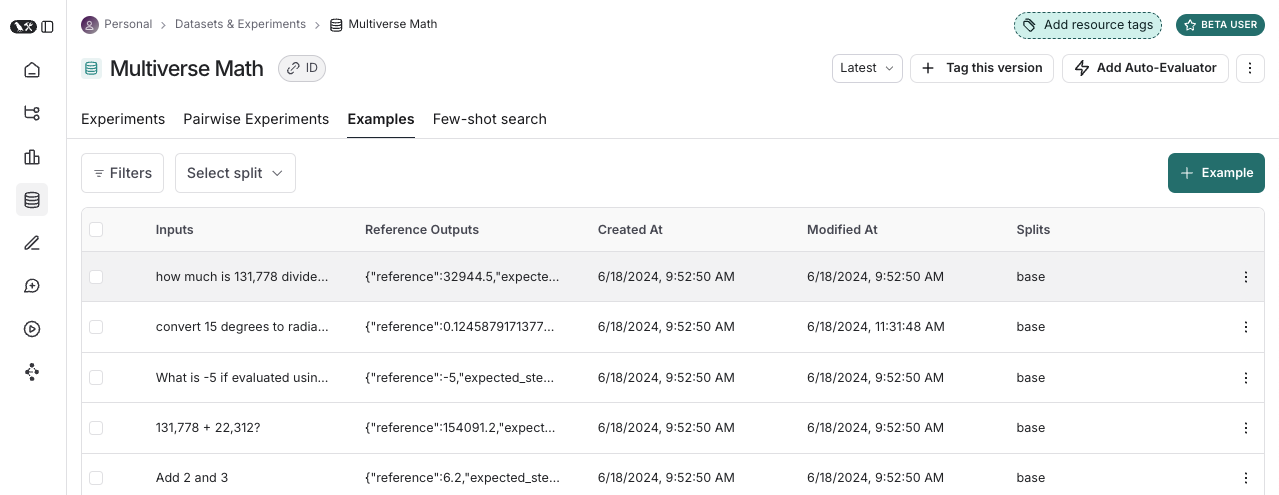The width and height of the screenshot is (1279, 495).
Task: Select the 'Add 2 and 3' row checkbox
Action: coord(96,478)
